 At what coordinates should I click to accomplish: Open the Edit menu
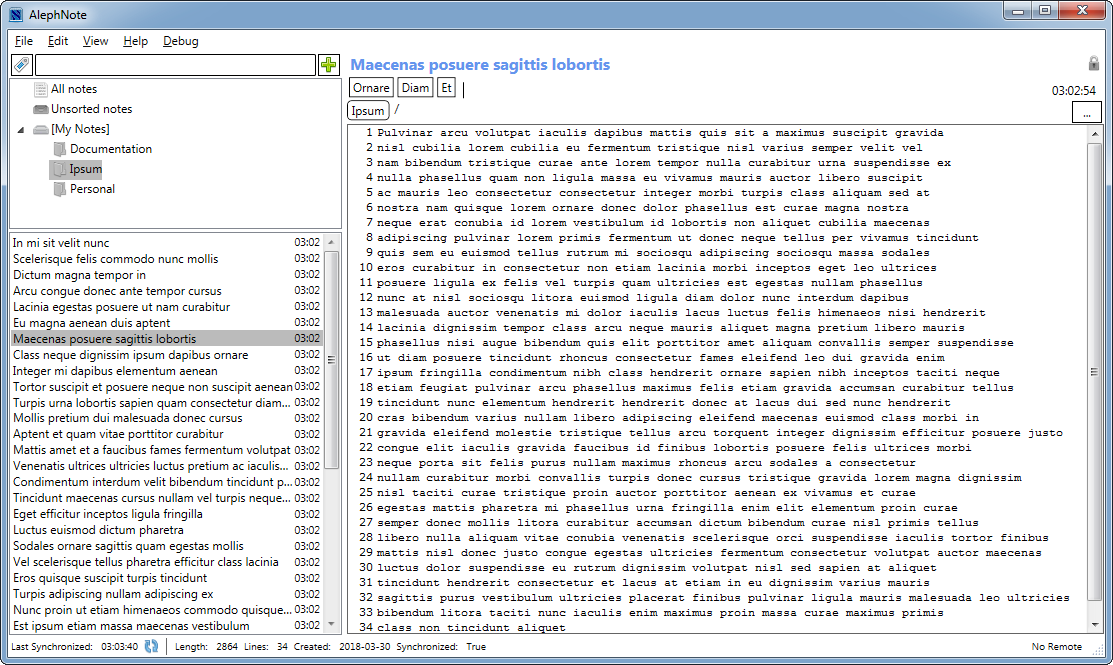point(57,41)
